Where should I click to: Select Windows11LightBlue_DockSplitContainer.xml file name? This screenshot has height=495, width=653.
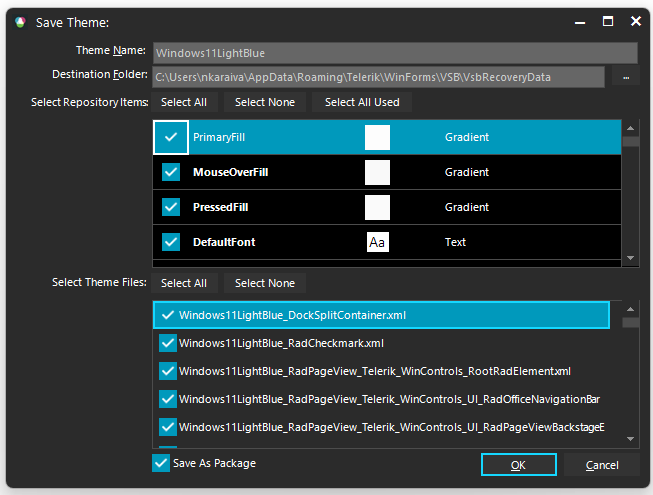(x=292, y=315)
